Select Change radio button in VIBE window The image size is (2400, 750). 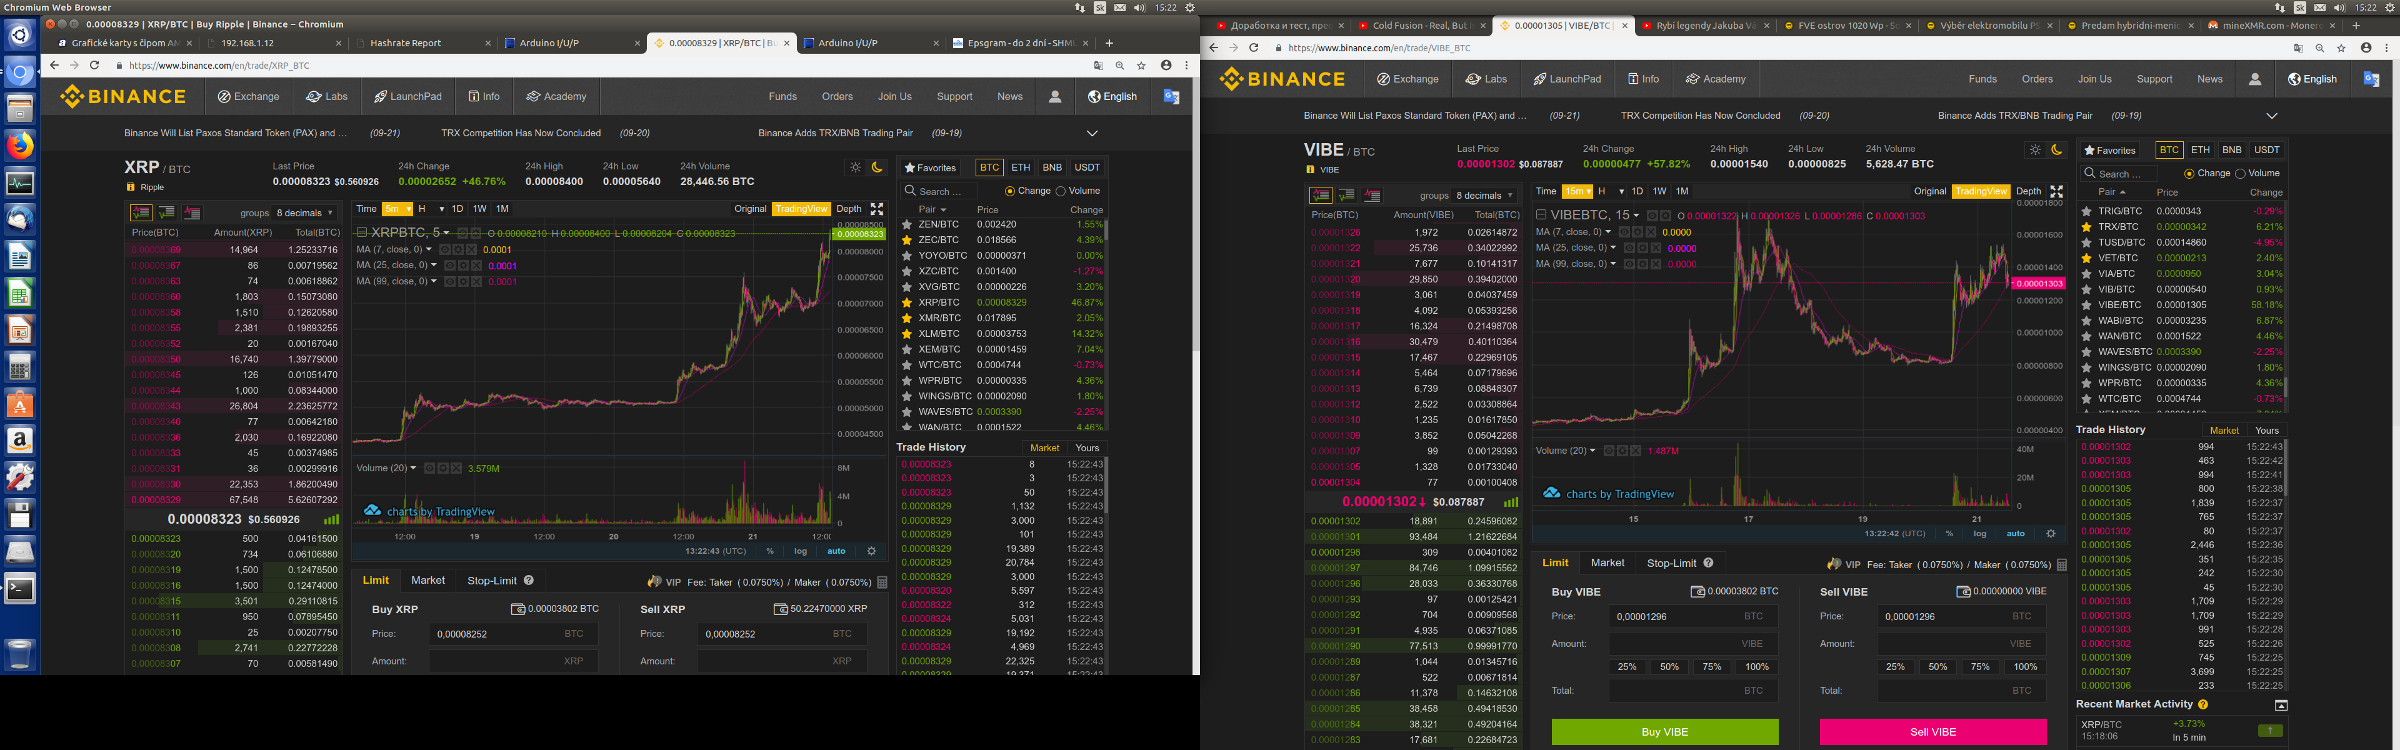[2190, 174]
